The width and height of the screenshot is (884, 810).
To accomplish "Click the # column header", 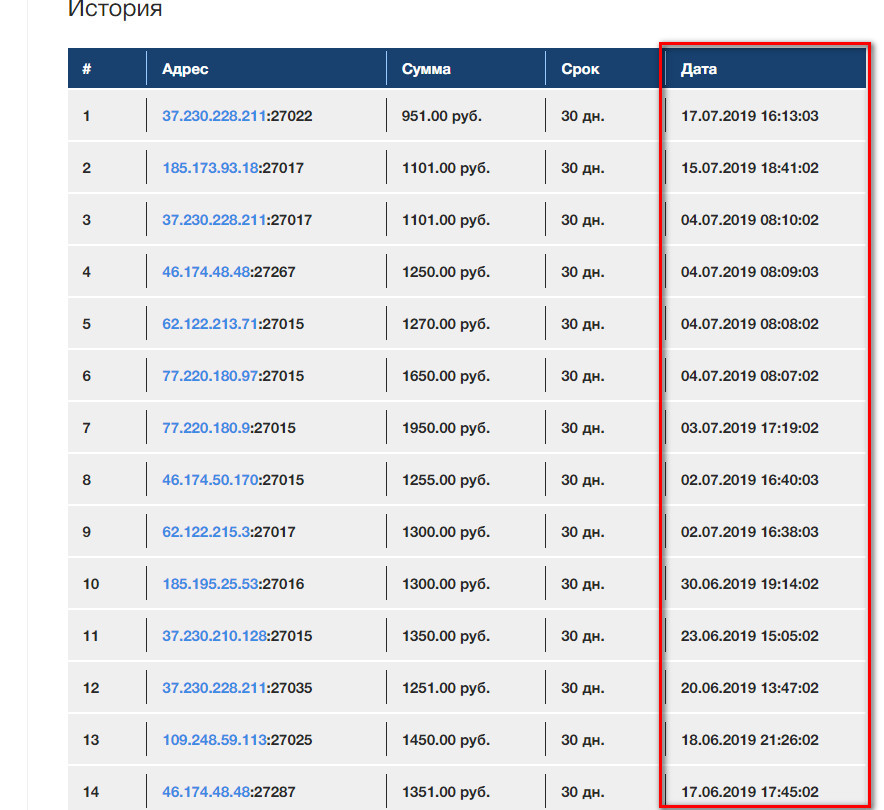I will (x=86, y=69).
